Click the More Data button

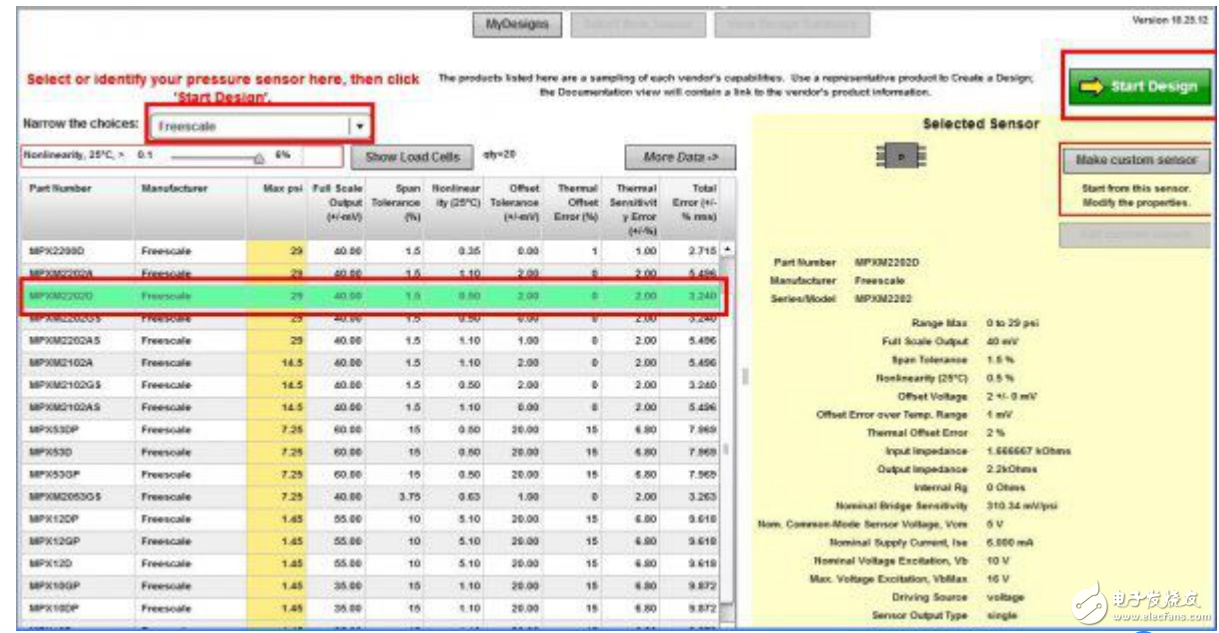[680, 157]
